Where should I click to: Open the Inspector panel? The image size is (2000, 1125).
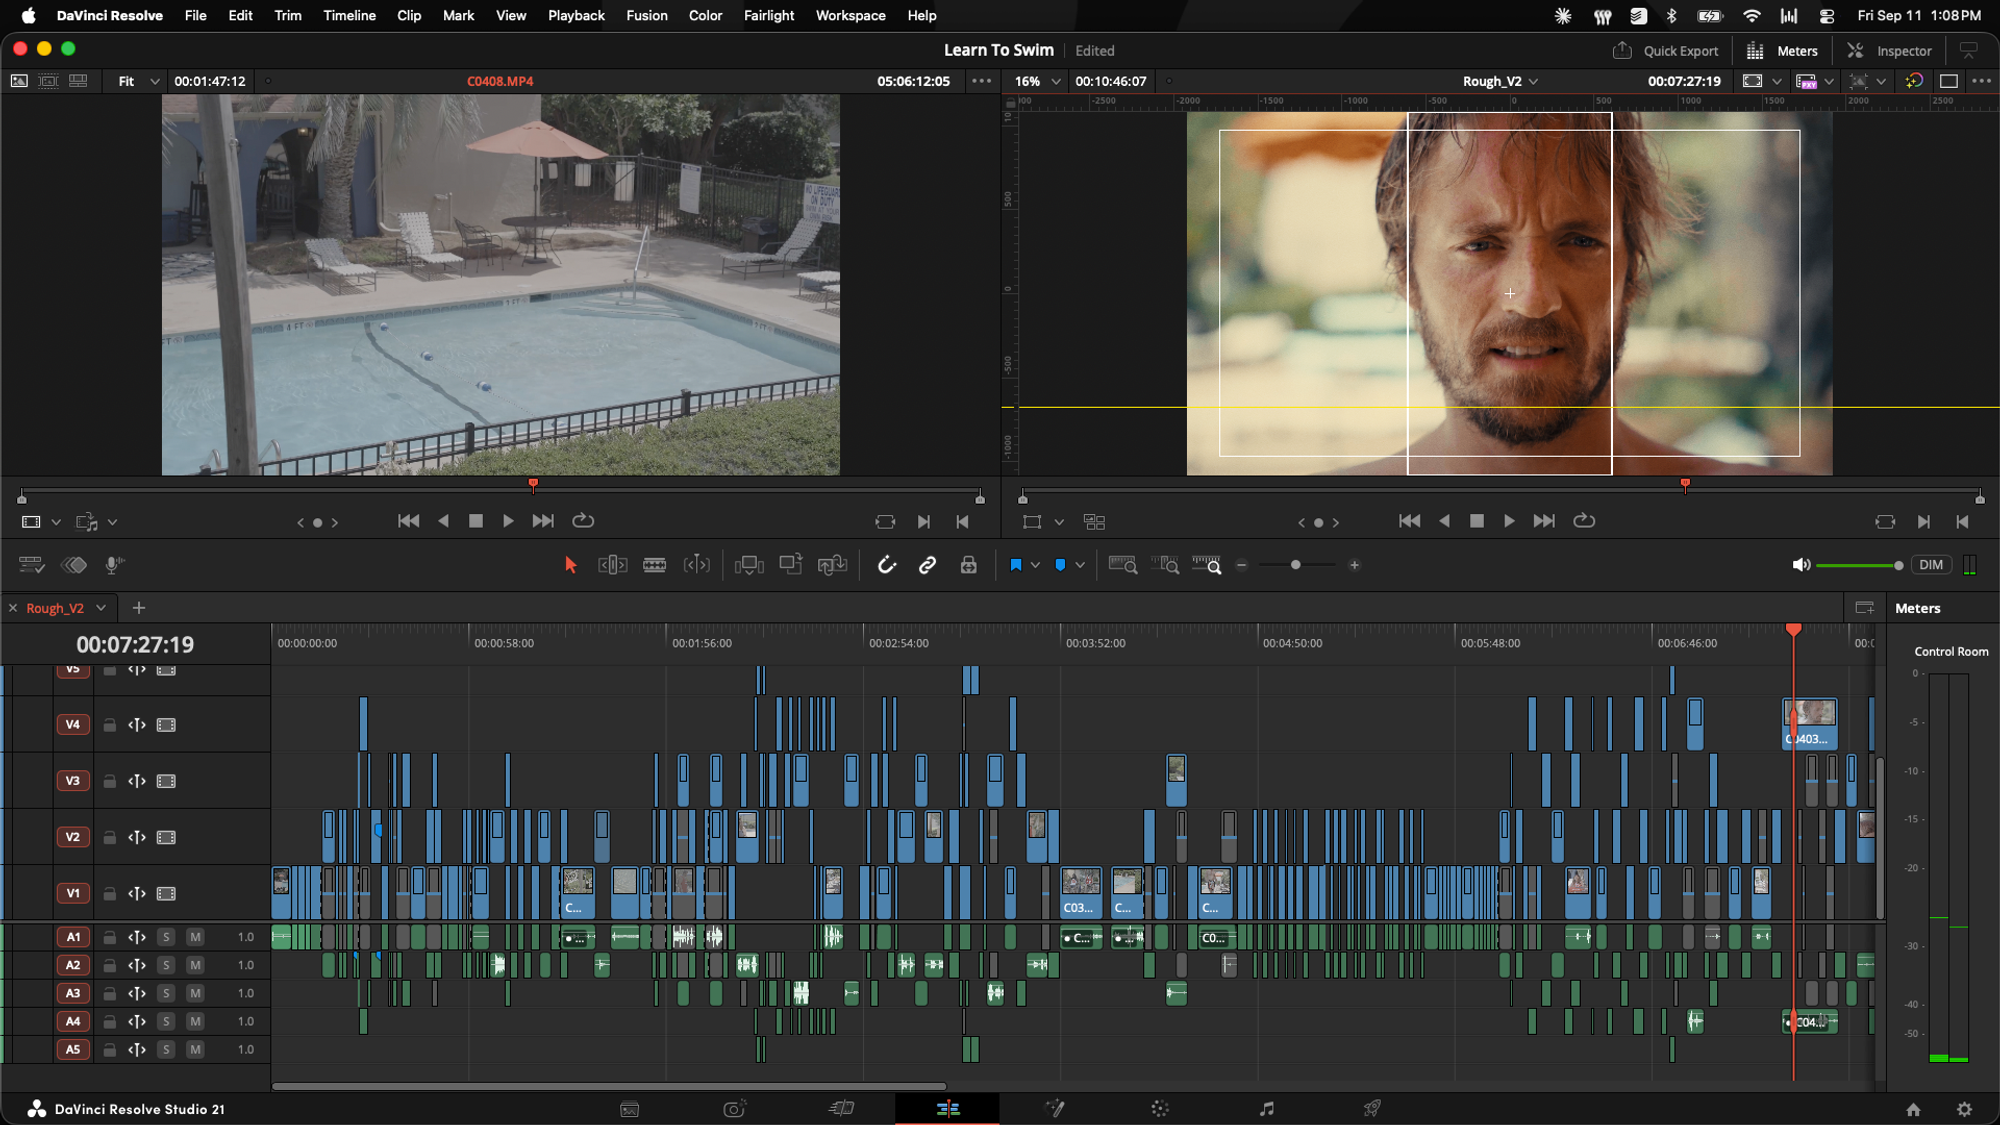tap(1889, 51)
